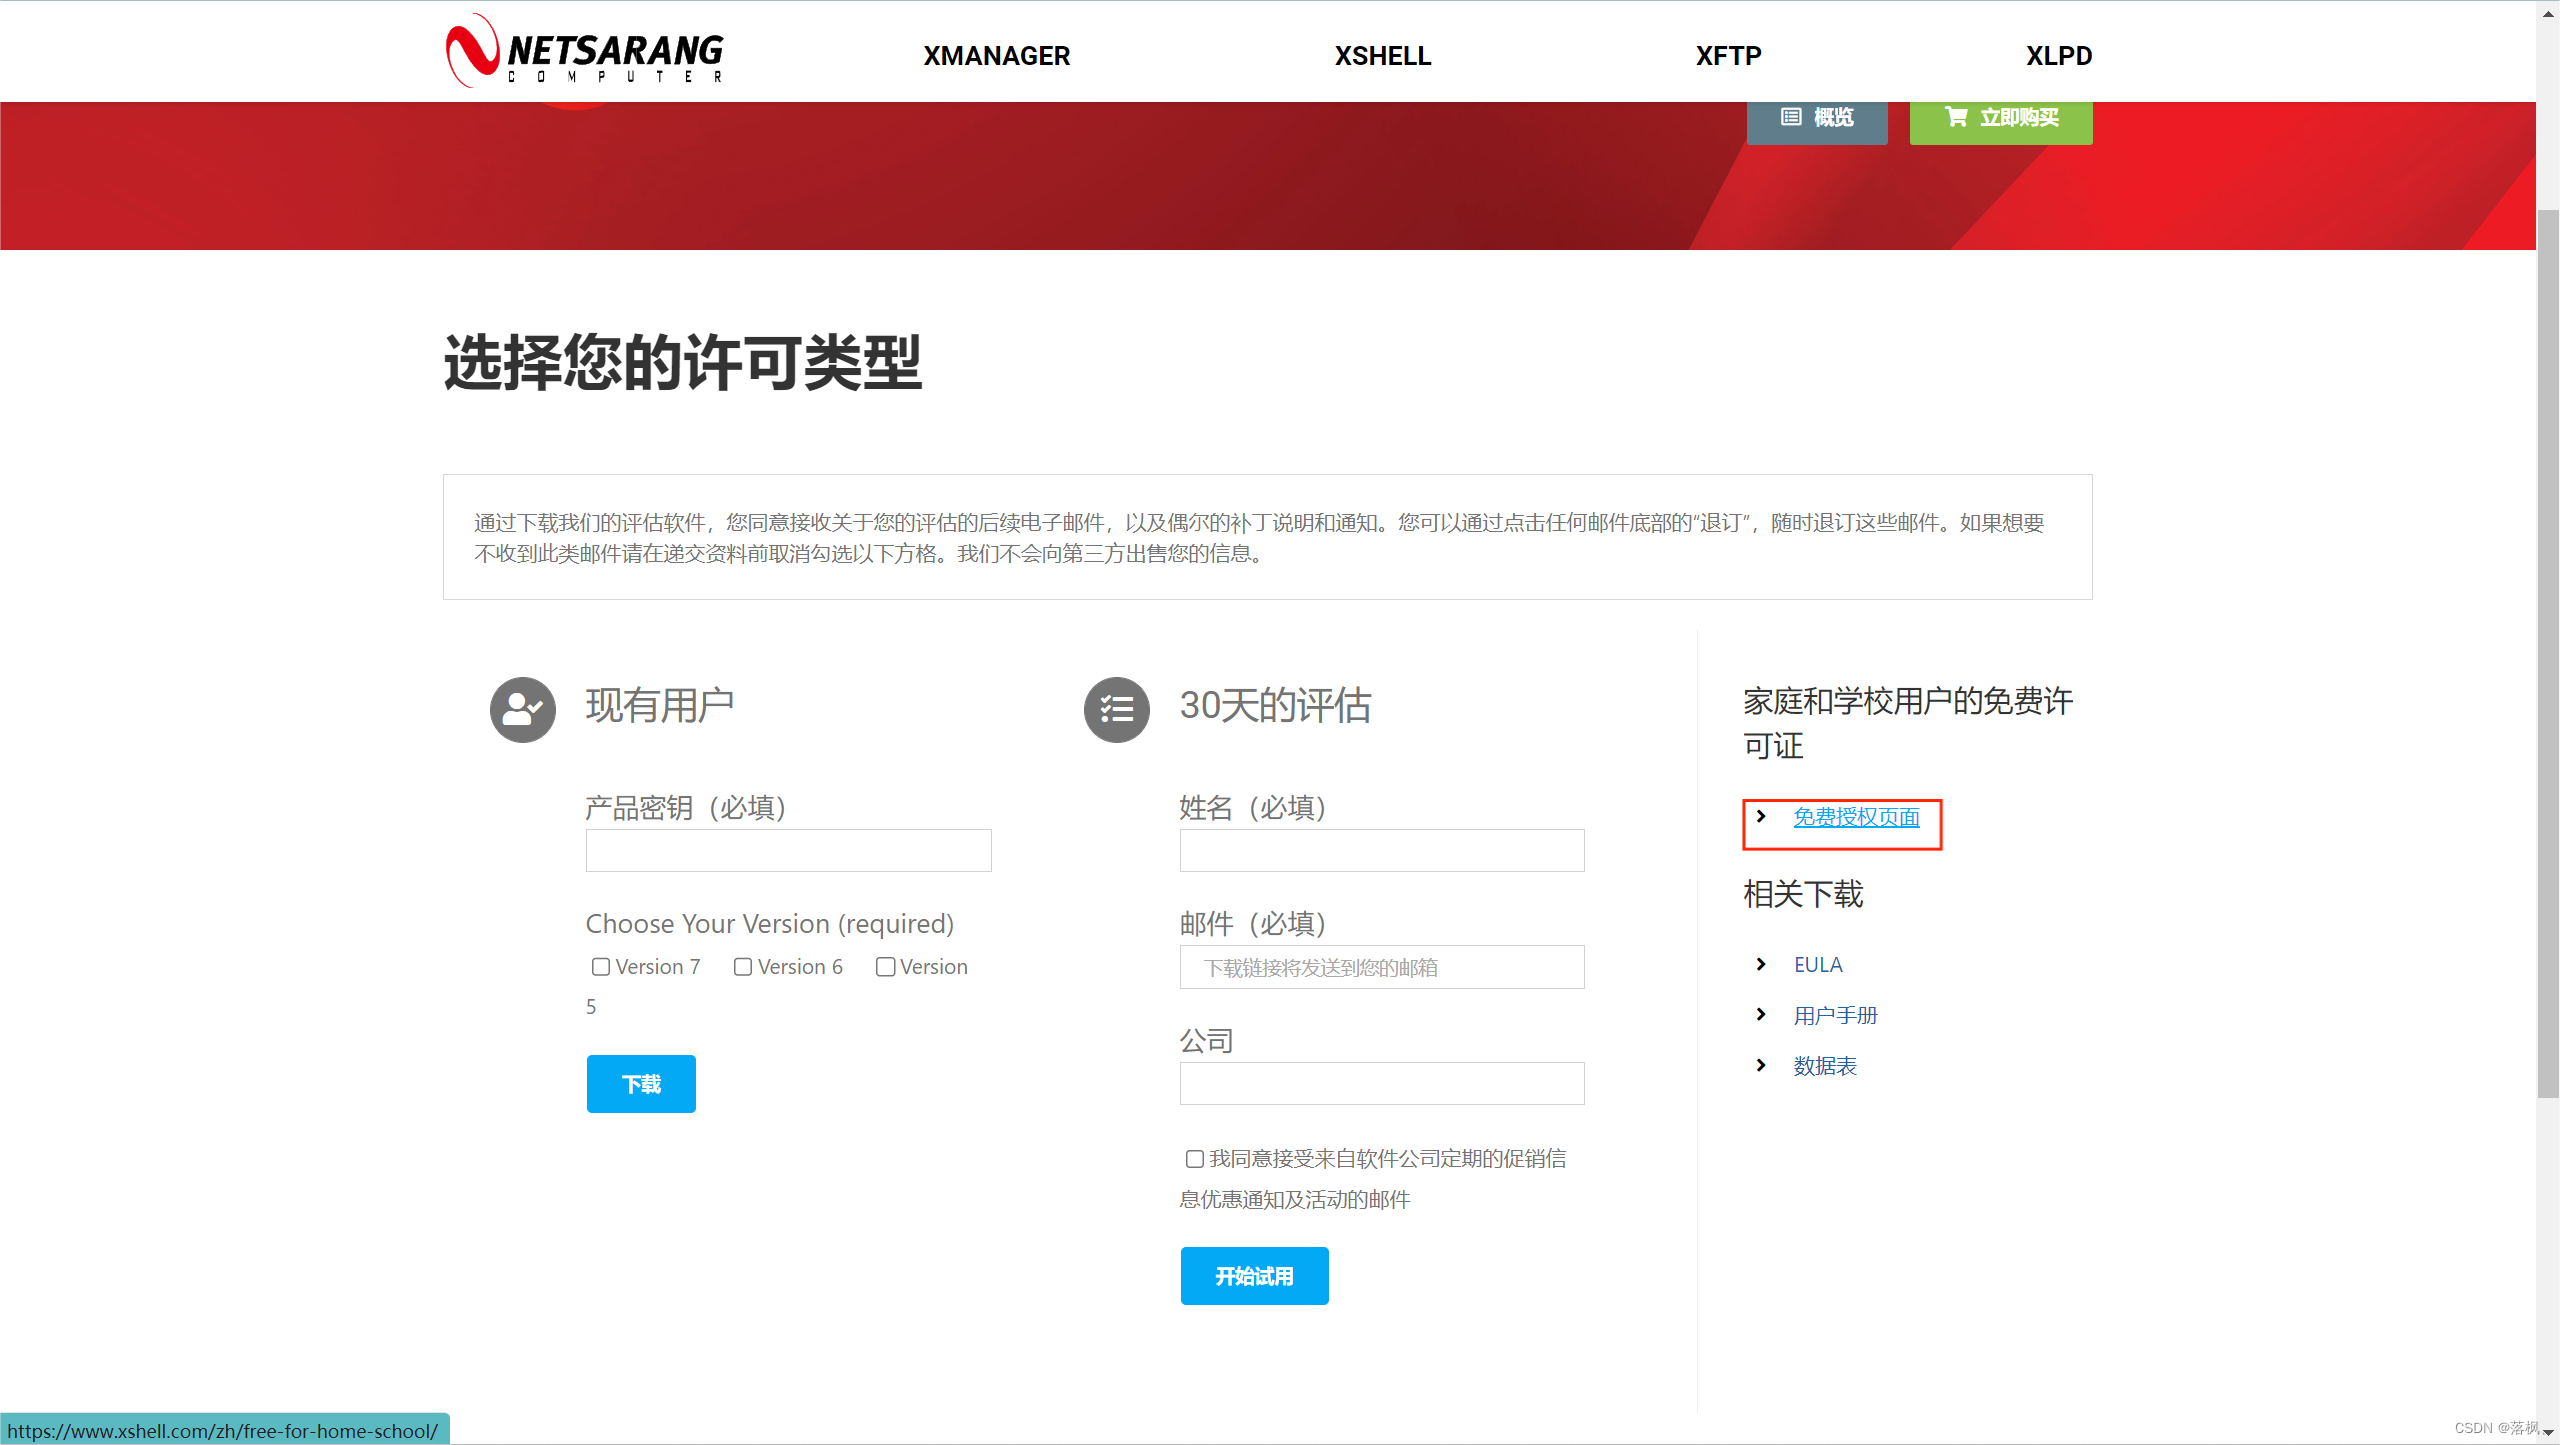Click the existing user icon
This screenshot has height=1445, width=2560.
coord(522,709)
